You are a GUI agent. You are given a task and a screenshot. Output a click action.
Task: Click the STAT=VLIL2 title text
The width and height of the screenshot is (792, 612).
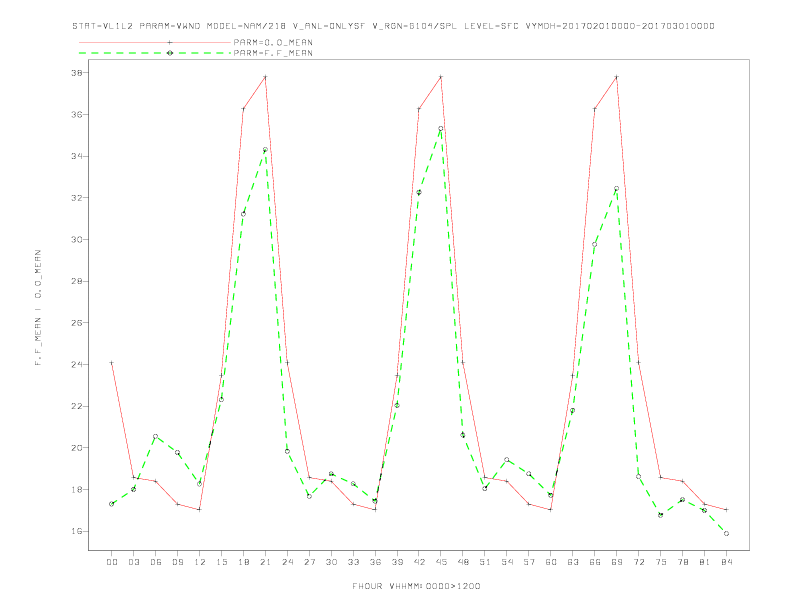103,26
